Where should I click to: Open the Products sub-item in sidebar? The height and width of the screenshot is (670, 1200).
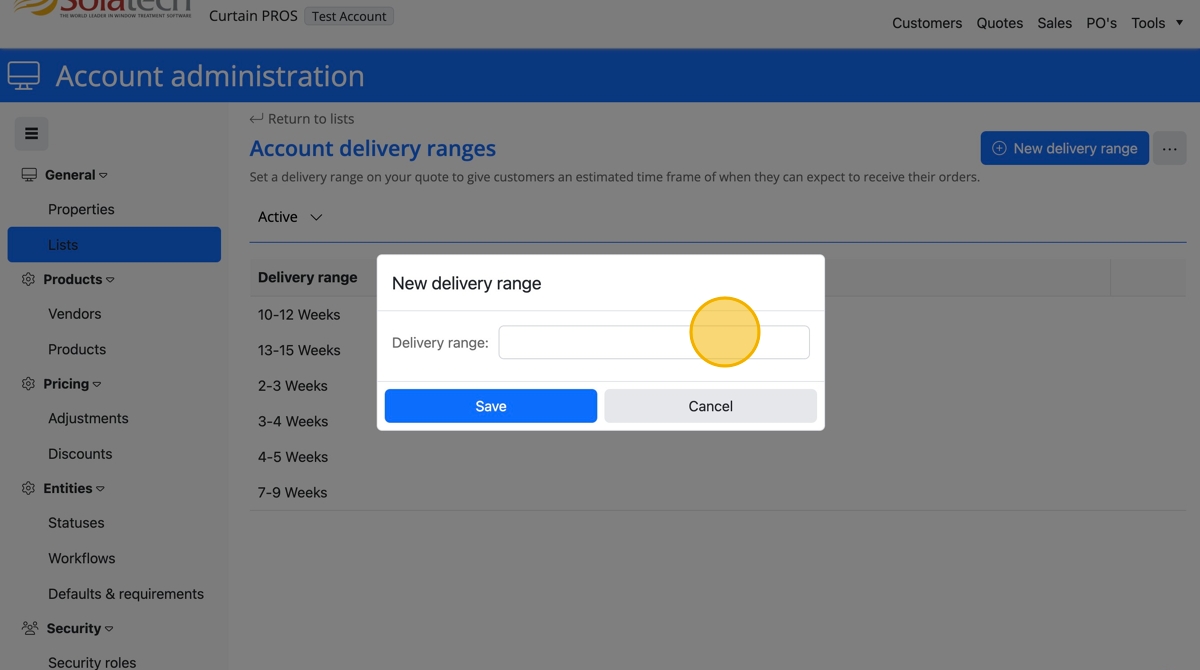coord(77,350)
